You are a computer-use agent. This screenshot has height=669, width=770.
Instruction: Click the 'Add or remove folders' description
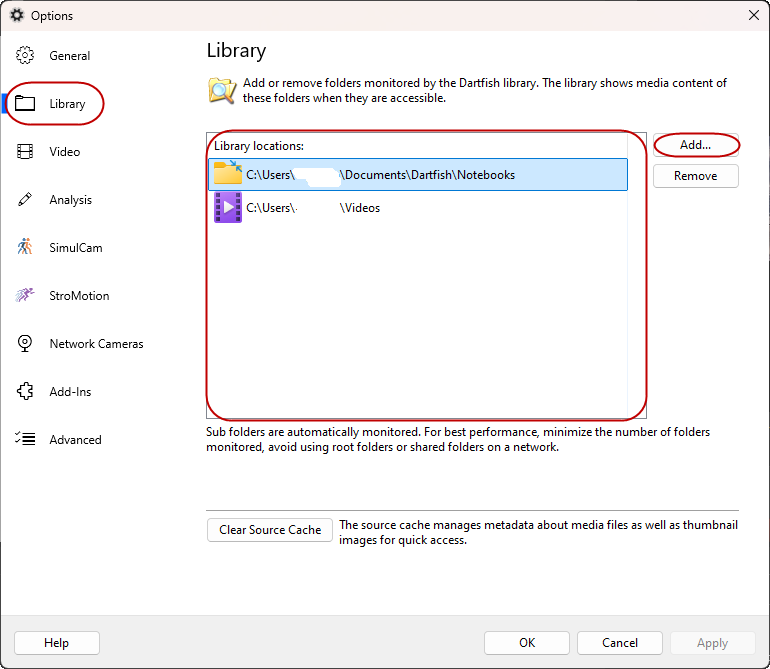[x=485, y=90]
